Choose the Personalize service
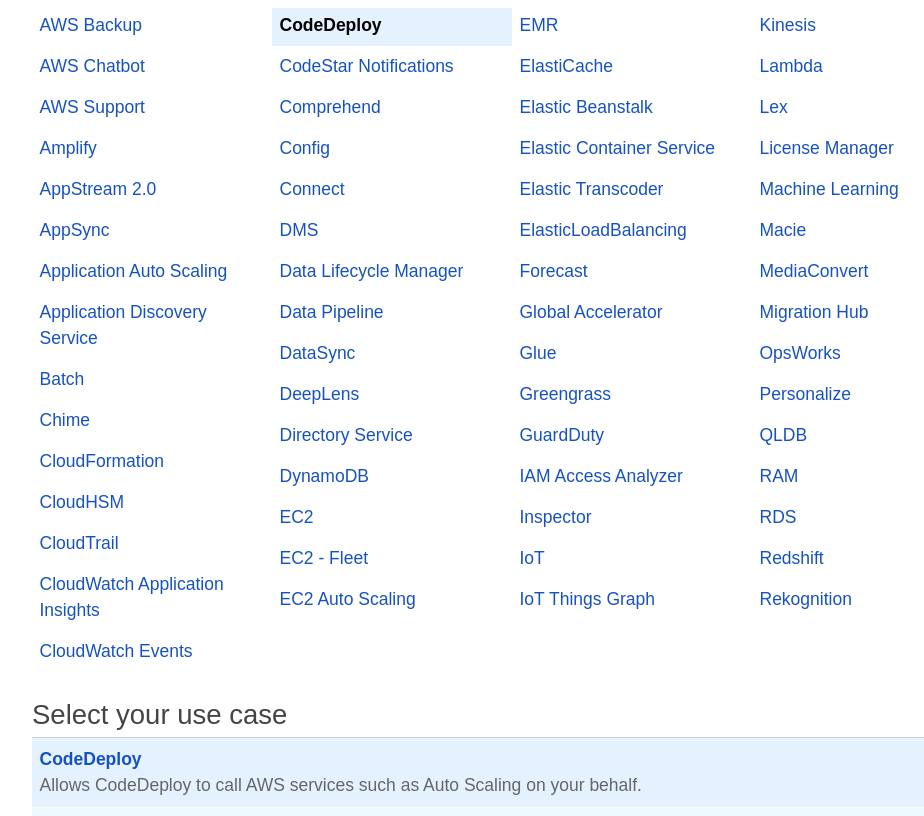Screen dimensions: 924x816 pos(804,394)
